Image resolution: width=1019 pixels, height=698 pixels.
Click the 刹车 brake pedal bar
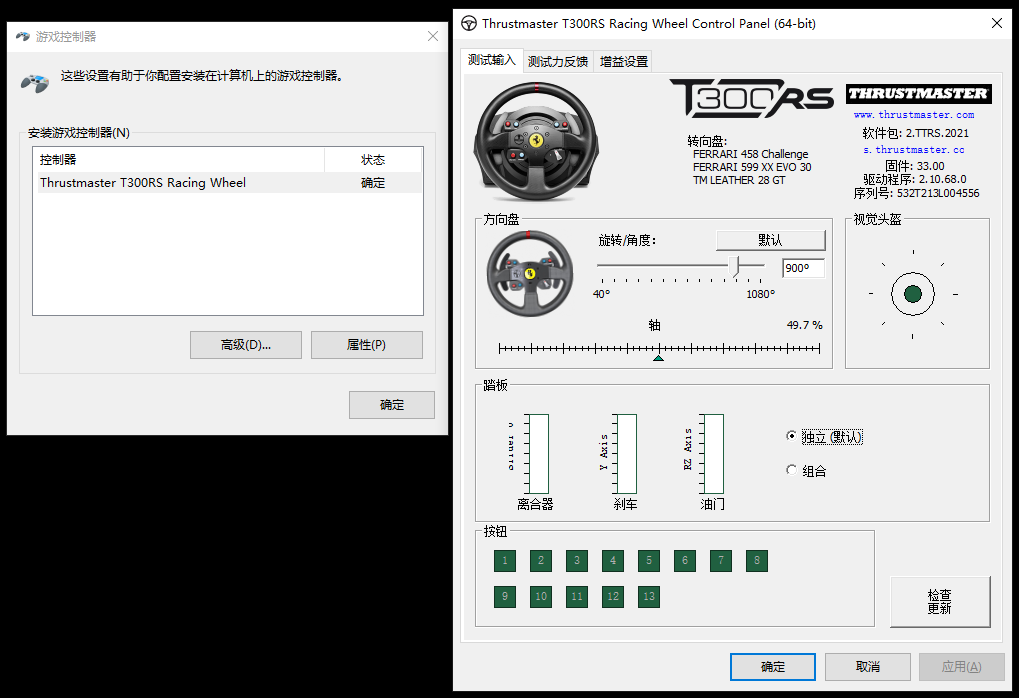(626, 454)
